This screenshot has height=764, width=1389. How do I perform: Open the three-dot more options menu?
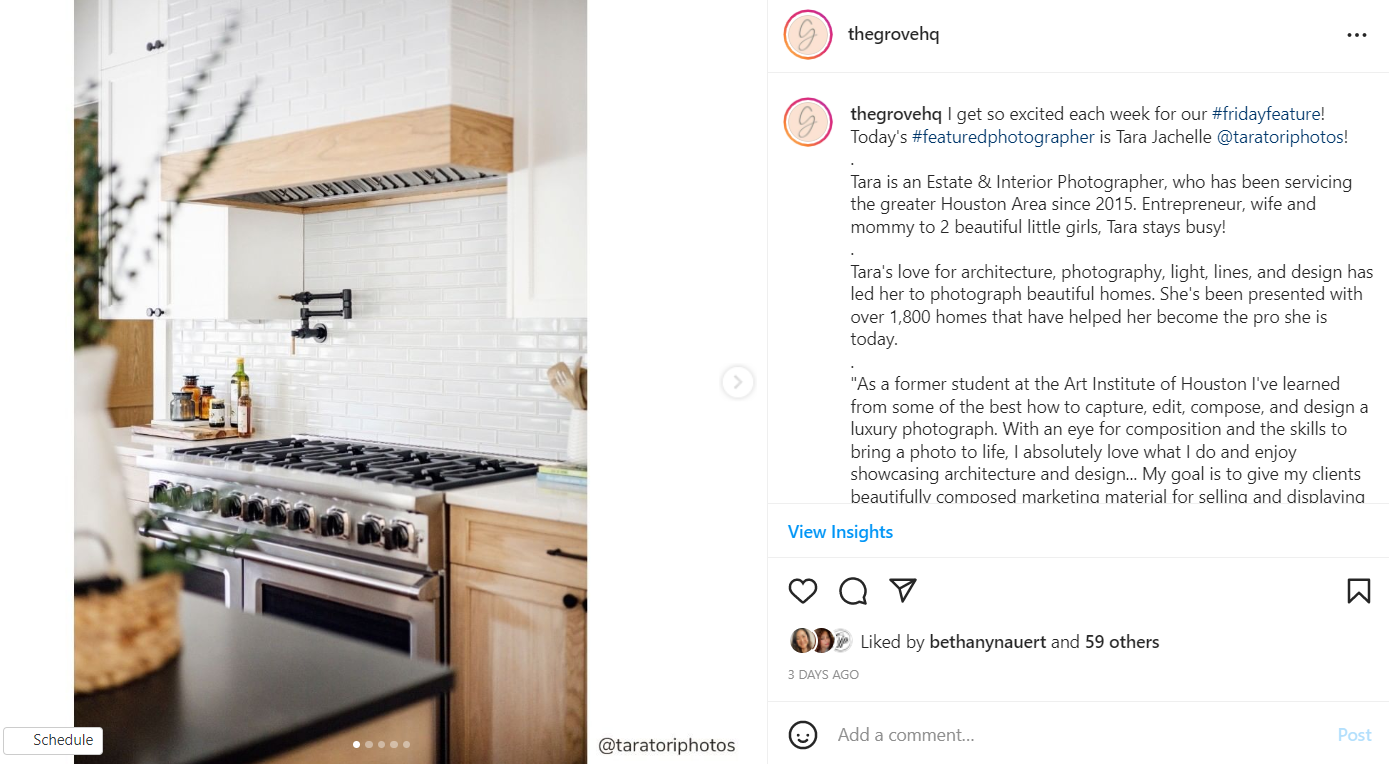[1357, 35]
